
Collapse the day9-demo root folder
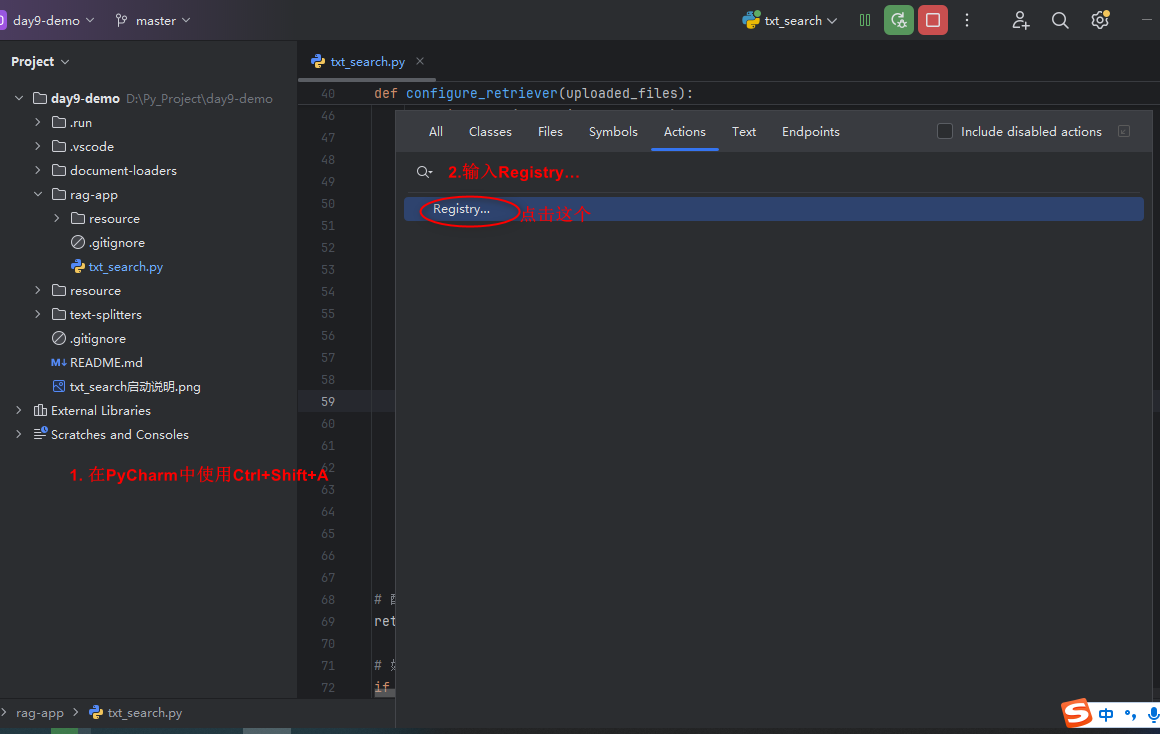[19, 98]
